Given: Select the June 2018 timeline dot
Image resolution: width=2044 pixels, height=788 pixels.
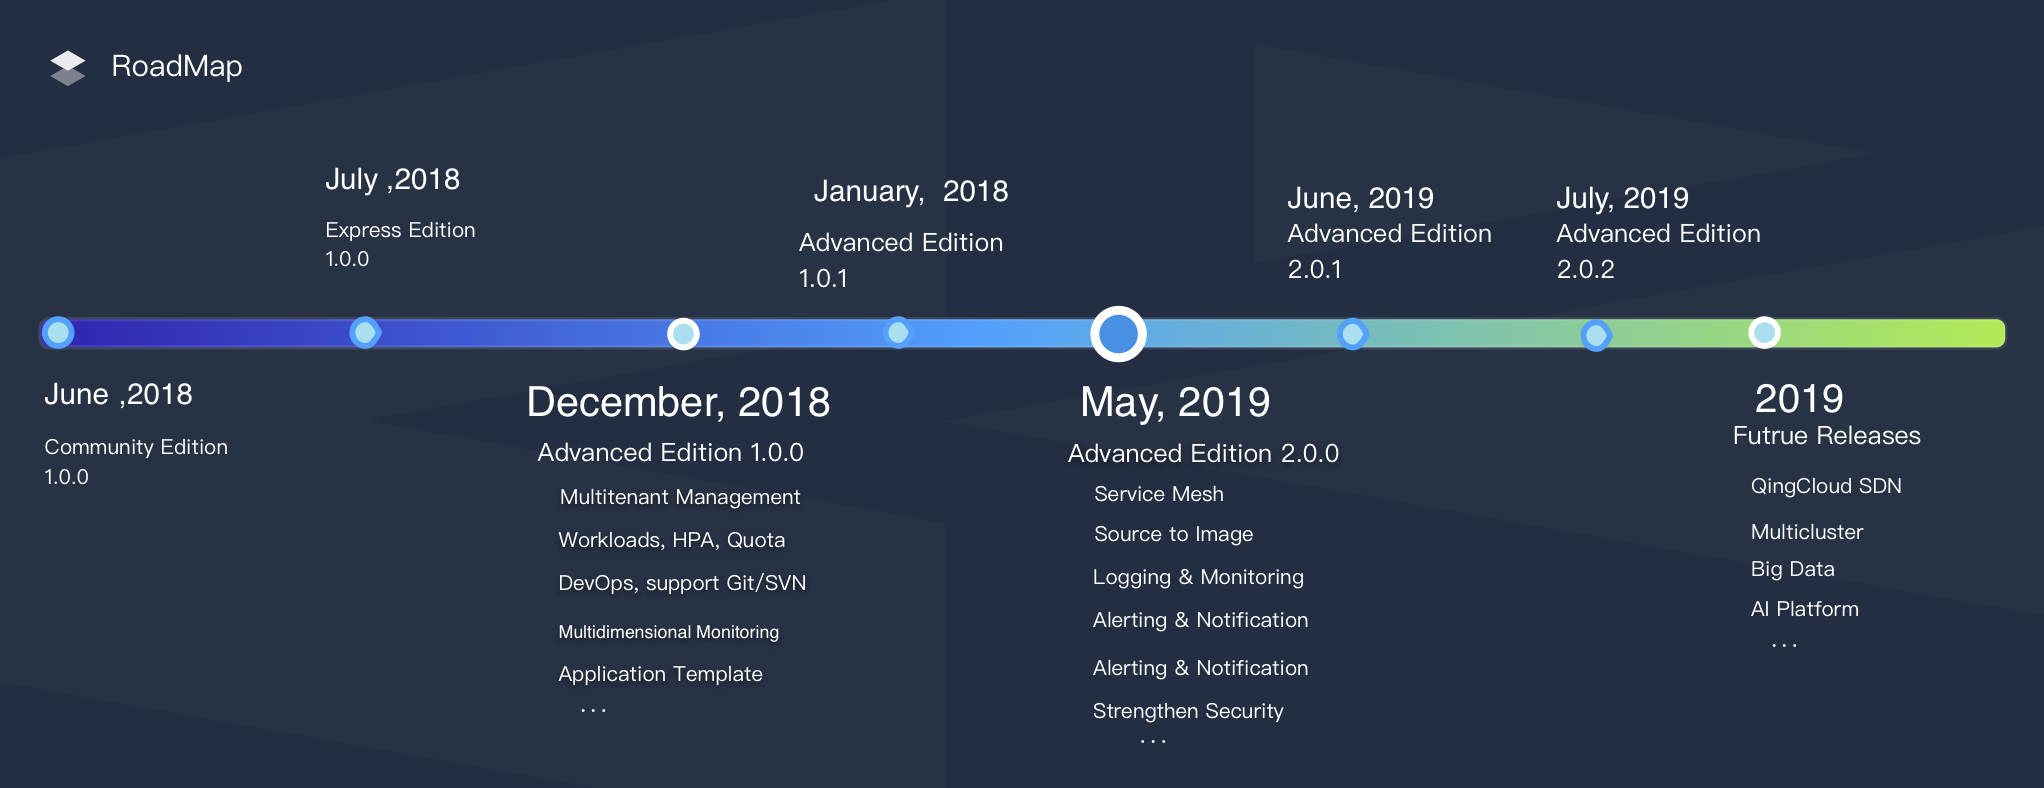Looking at the screenshot, I should (59, 332).
